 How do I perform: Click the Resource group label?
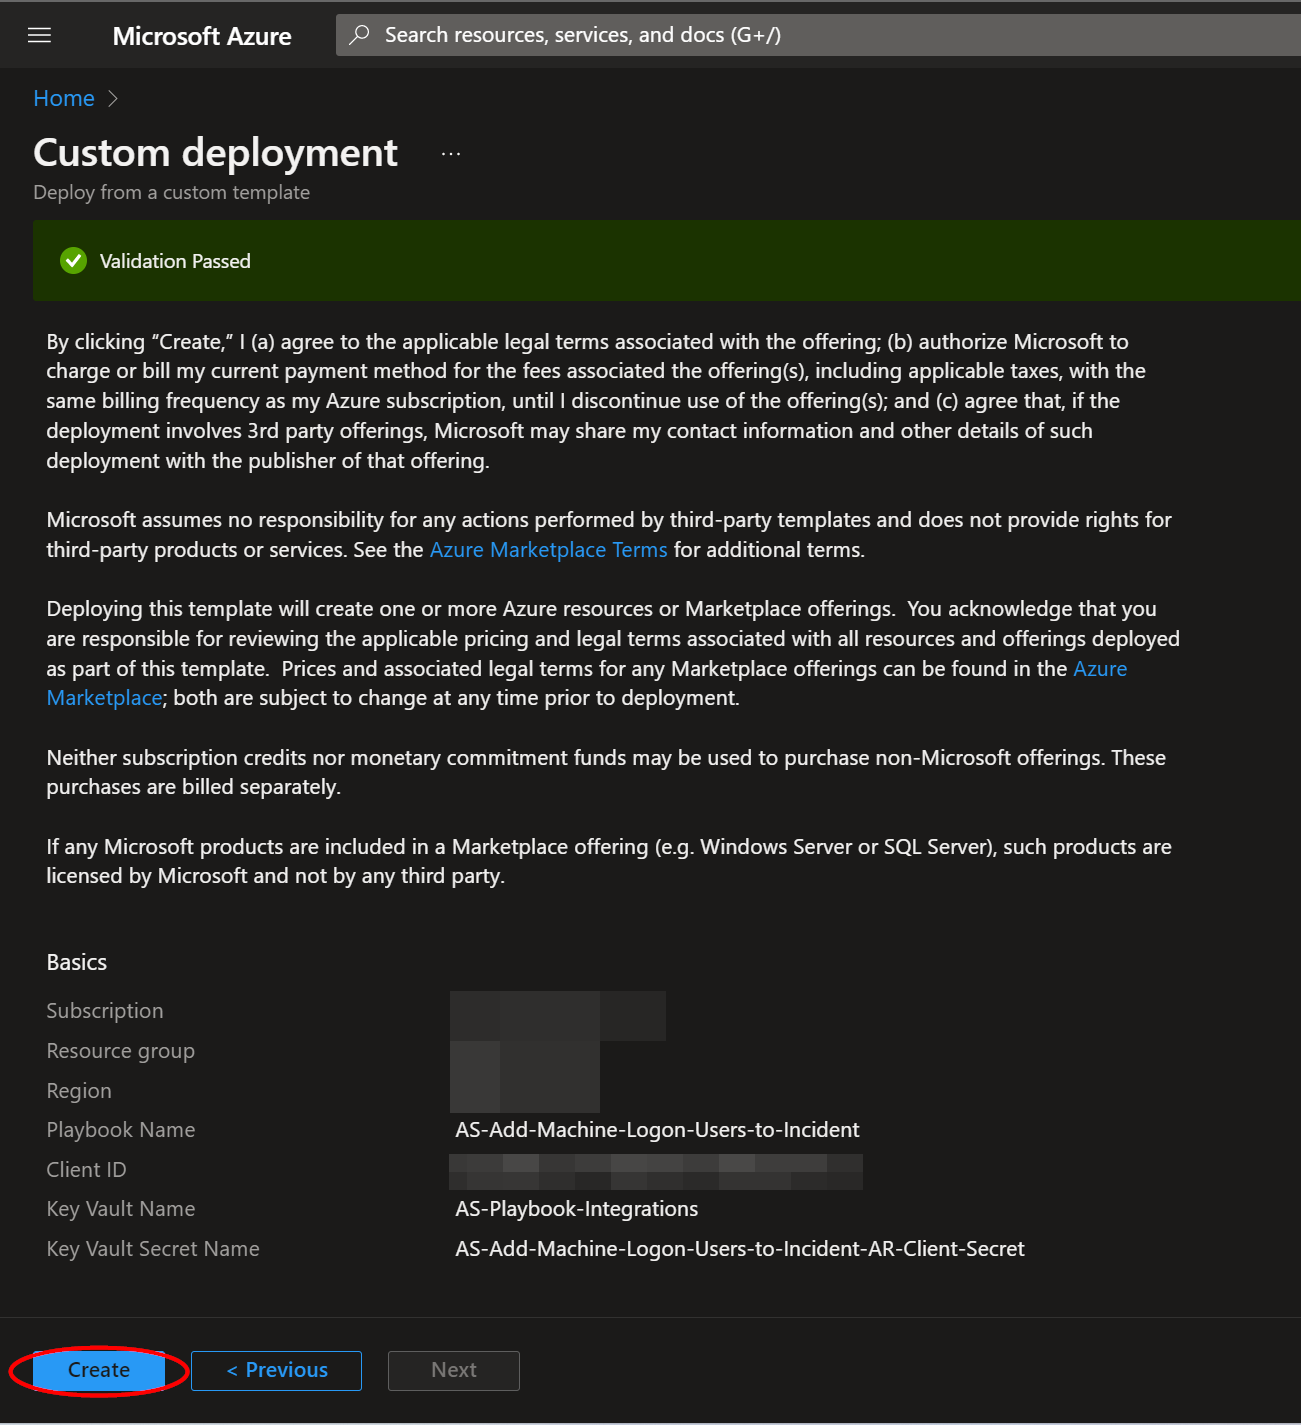point(121,1051)
